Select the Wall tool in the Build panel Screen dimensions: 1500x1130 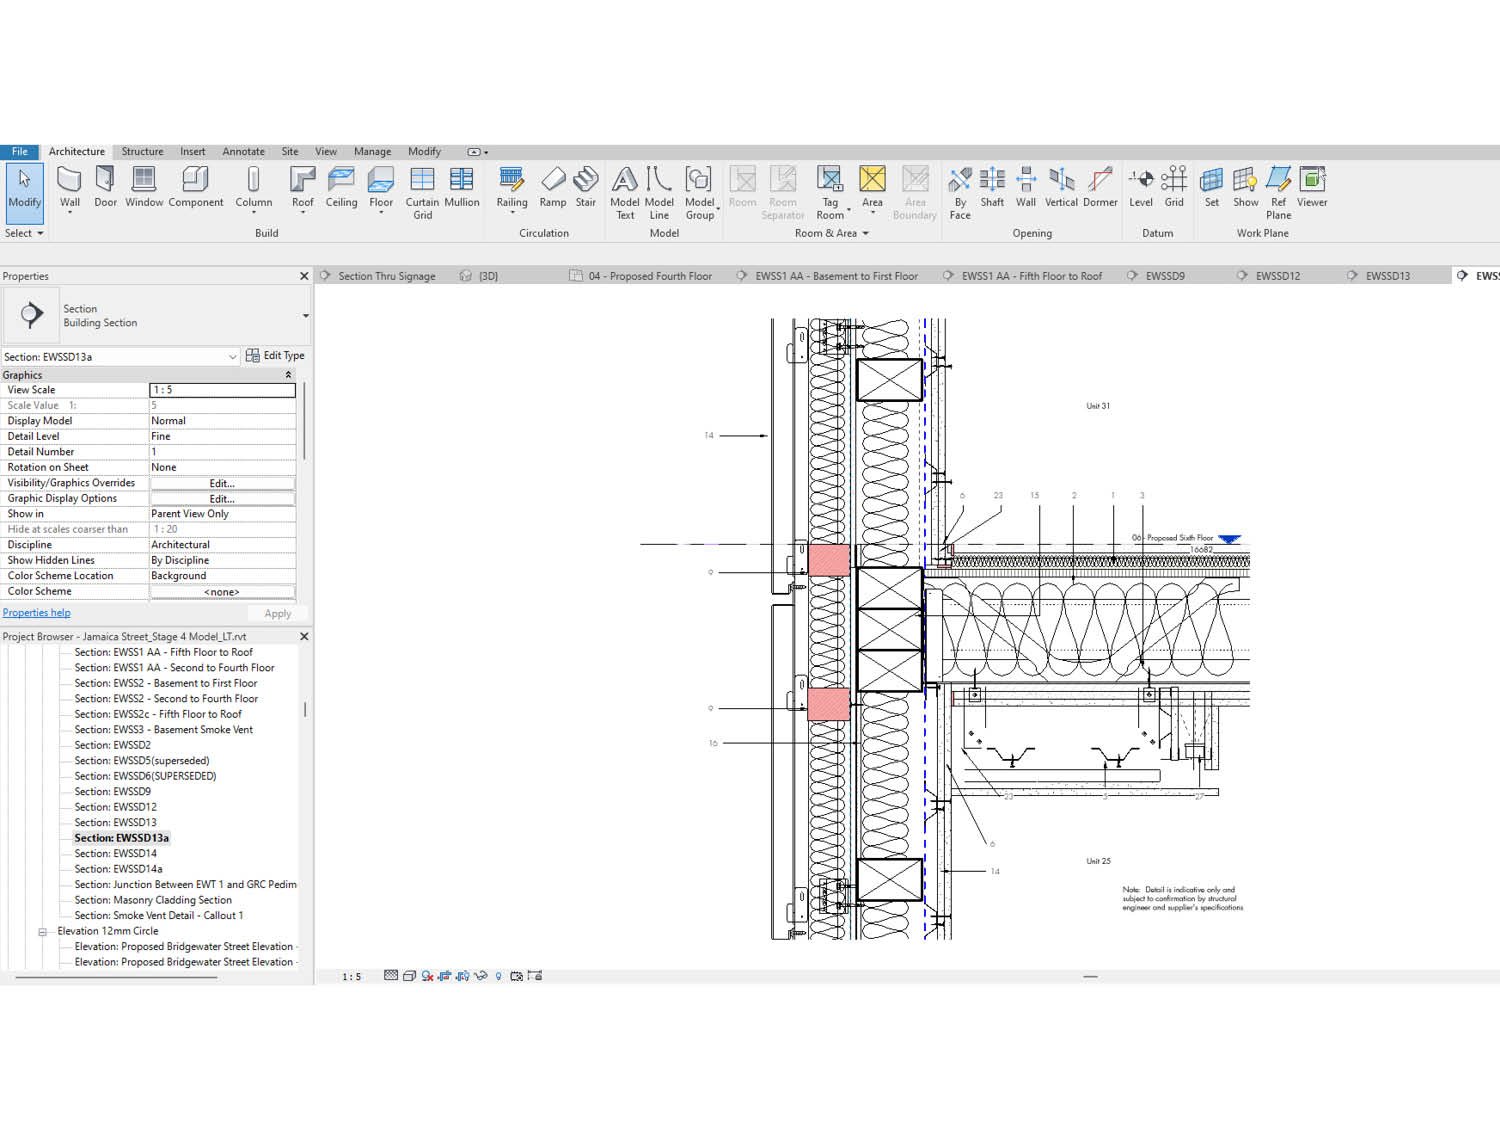tap(69, 185)
